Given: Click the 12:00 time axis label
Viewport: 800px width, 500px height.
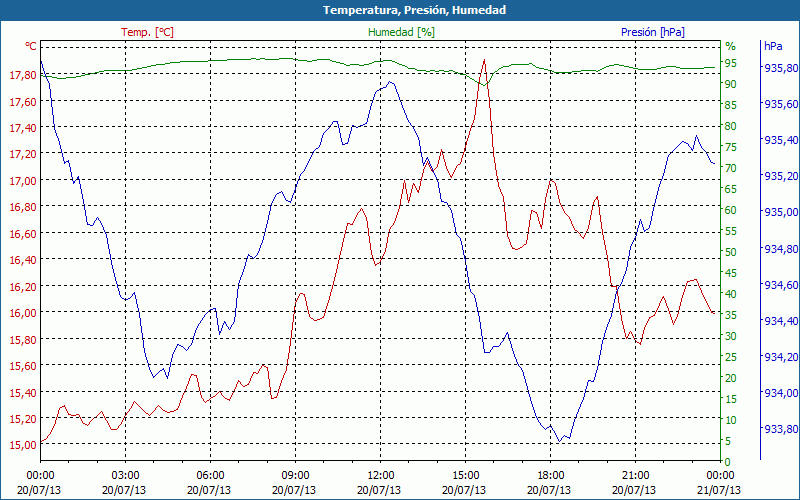Looking at the screenshot, I should click(381, 476).
